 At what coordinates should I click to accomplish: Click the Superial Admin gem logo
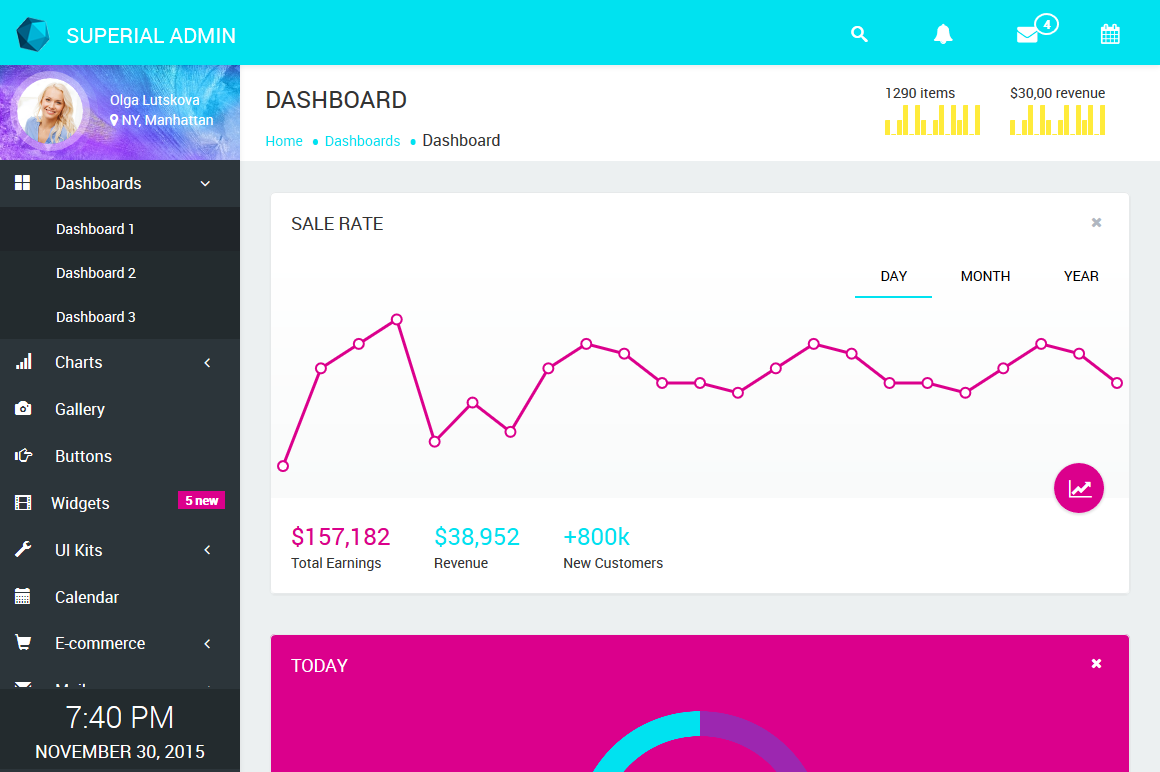click(x=33, y=35)
